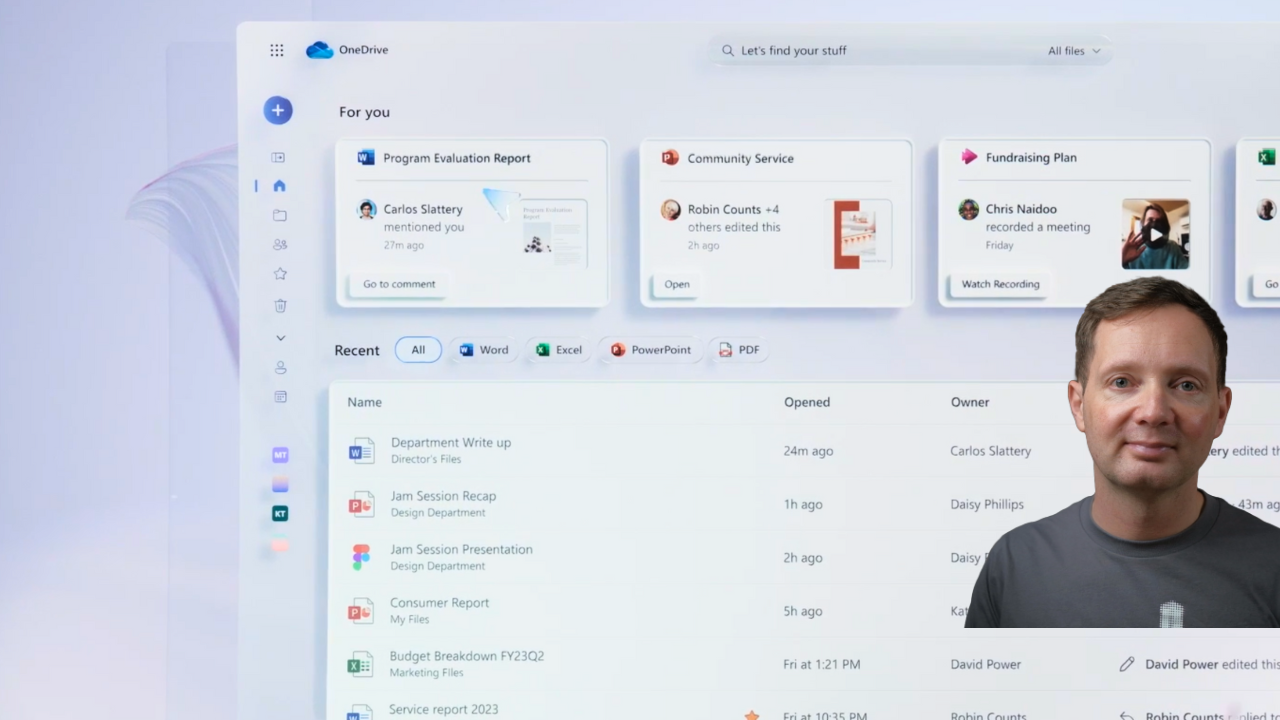Open the Shared people icon in sidebar

point(280,244)
